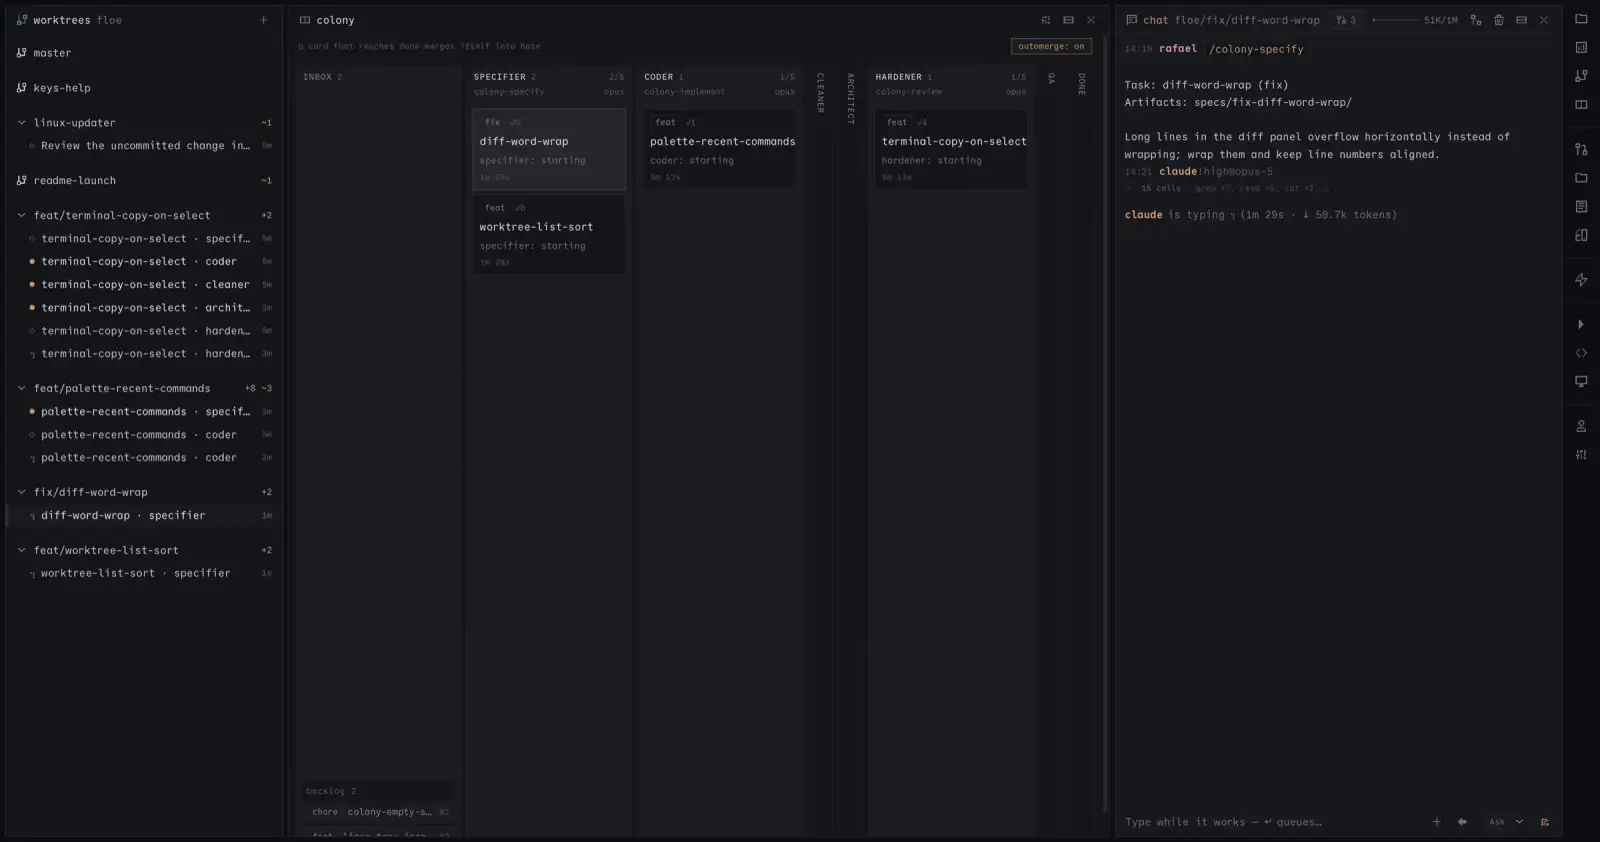
Task: Open the notes document icon in right sidebar
Action: 1581,207
